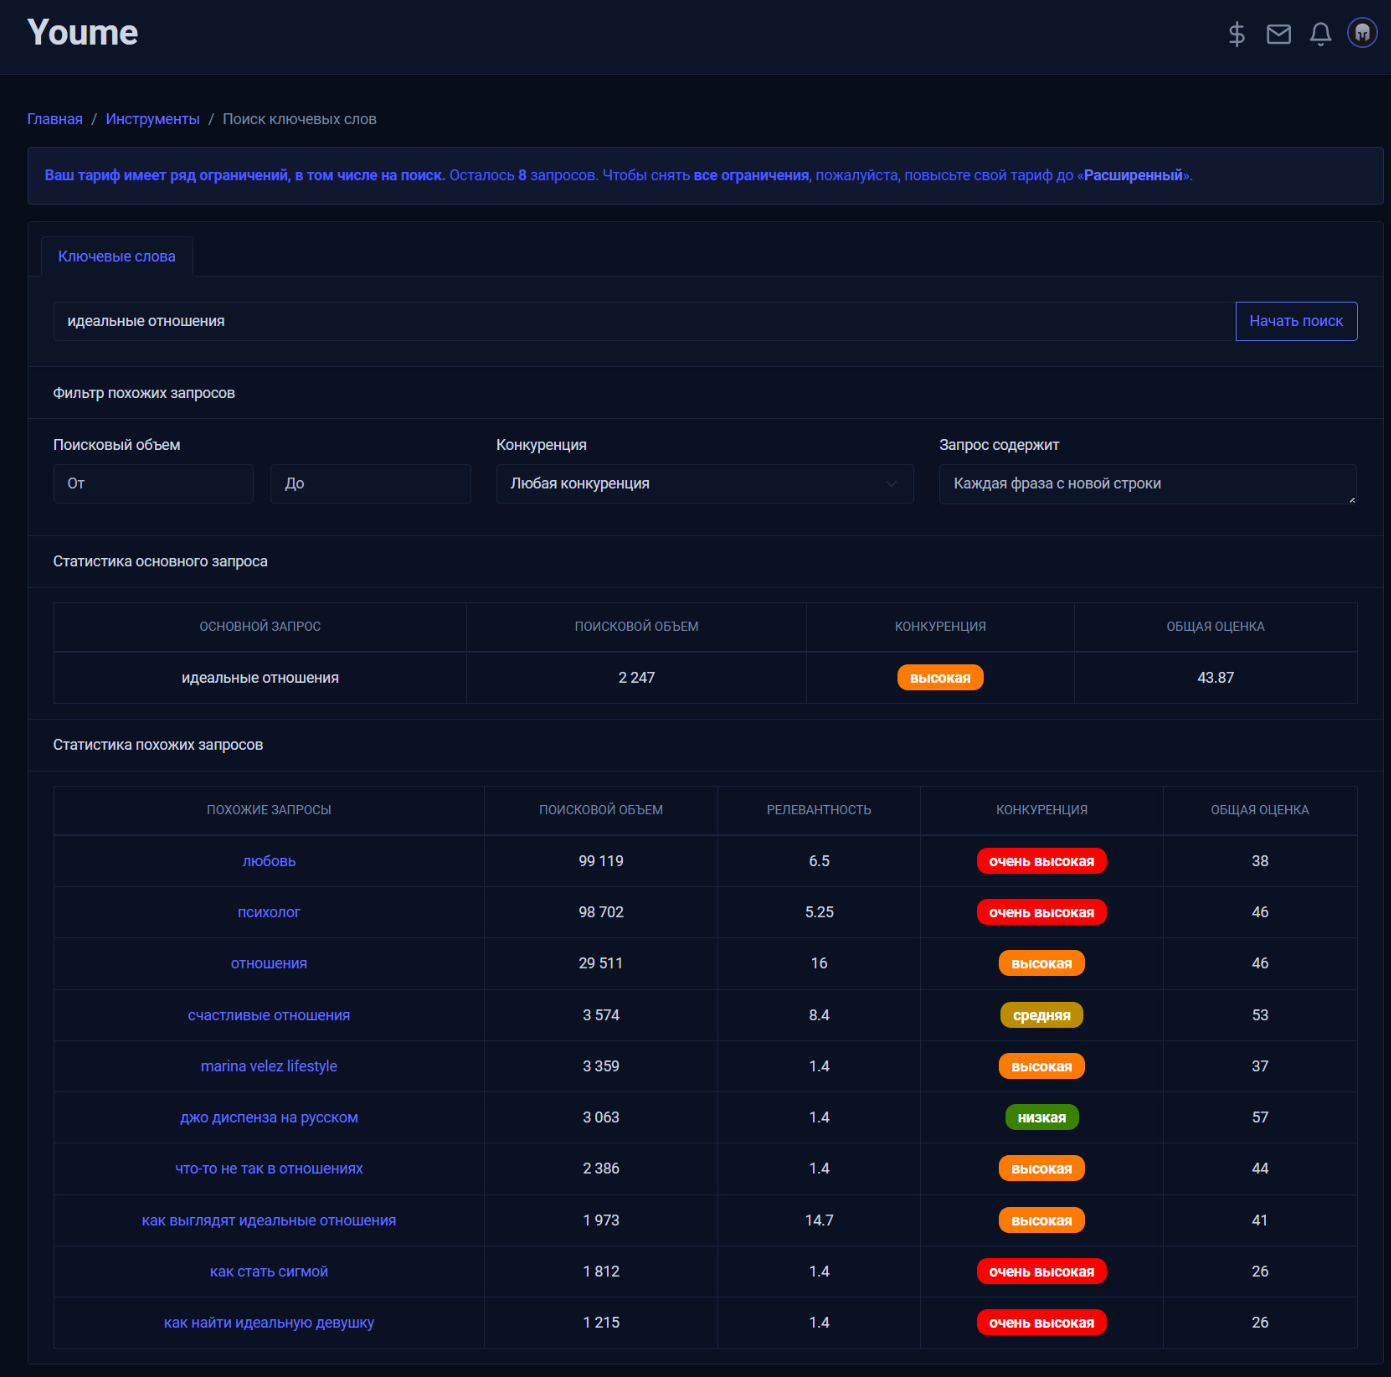Click the Каждая фраза с новой строки textarea
The image size is (1391, 1377).
(1148, 483)
